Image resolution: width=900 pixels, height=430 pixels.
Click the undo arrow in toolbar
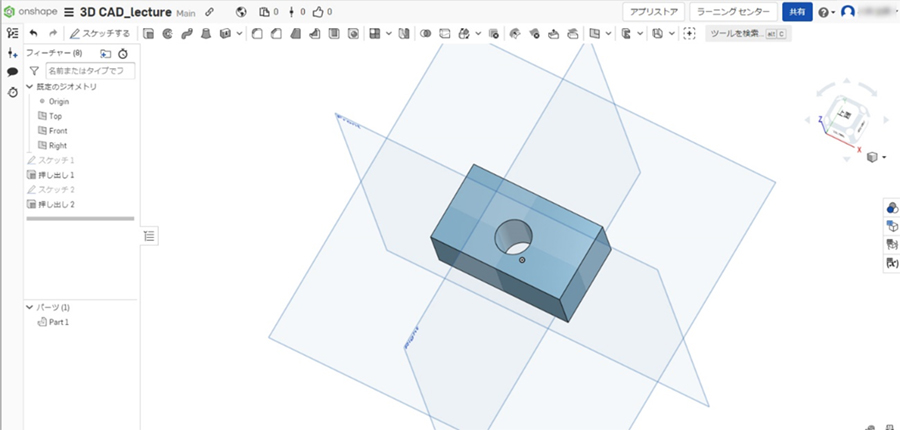coord(33,33)
